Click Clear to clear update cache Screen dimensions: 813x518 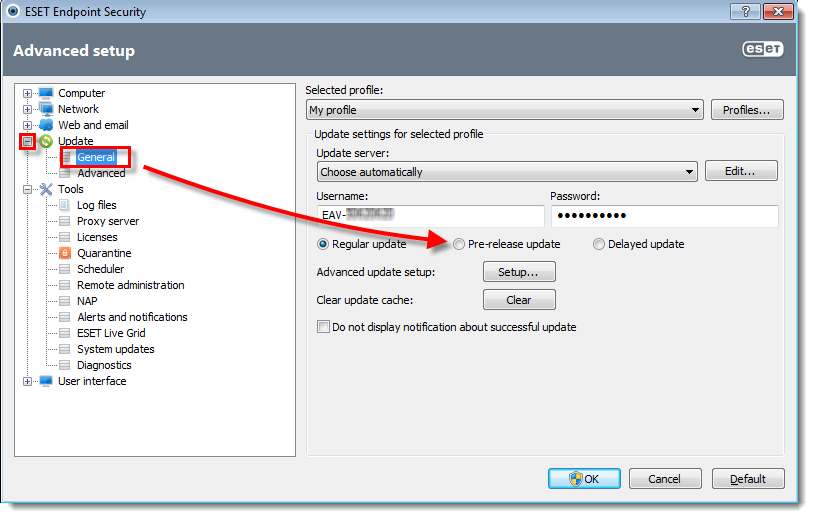coord(519,300)
